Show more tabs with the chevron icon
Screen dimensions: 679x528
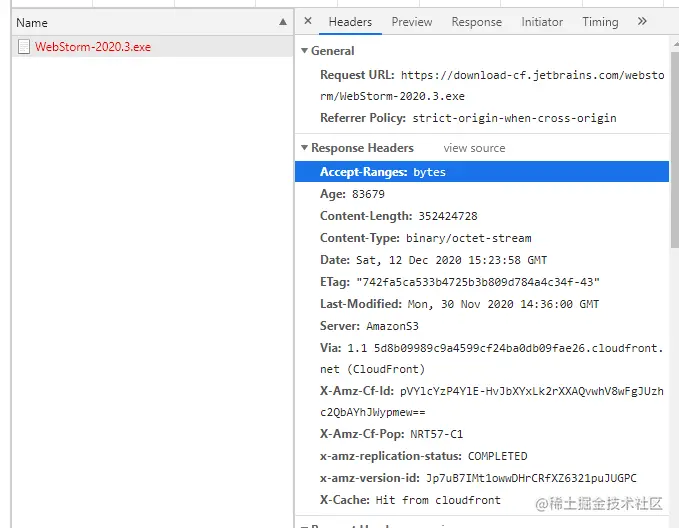[x=642, y=21]
